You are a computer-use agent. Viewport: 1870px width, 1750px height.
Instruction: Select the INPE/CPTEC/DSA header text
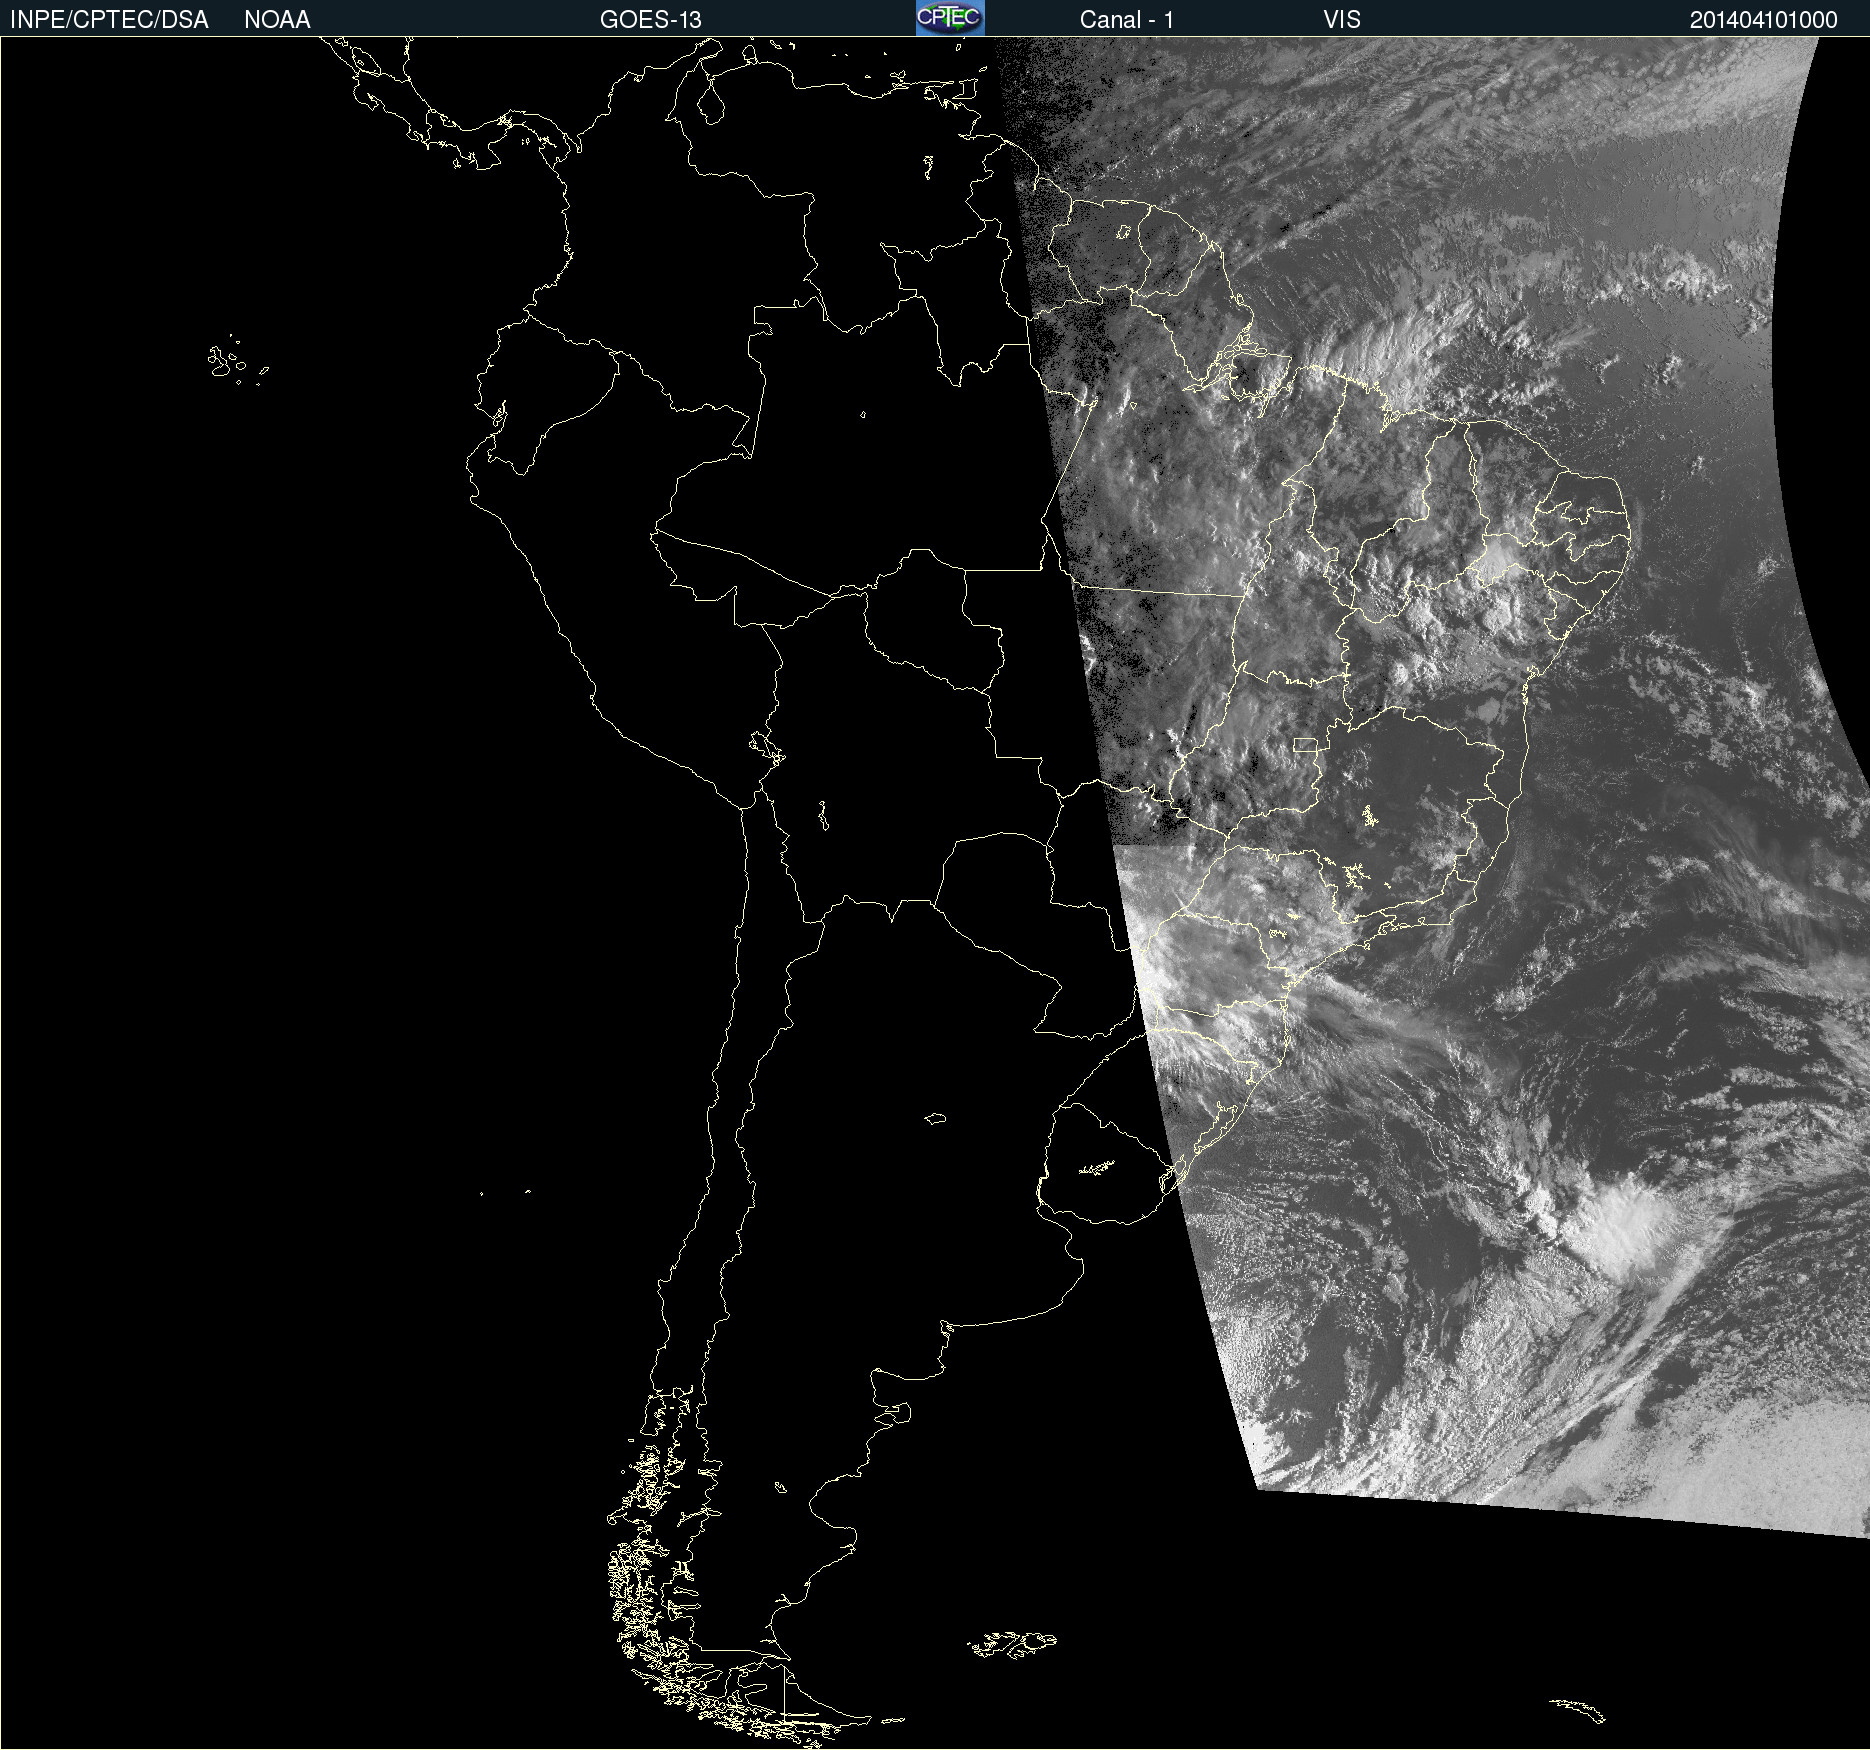coord(109,20)
